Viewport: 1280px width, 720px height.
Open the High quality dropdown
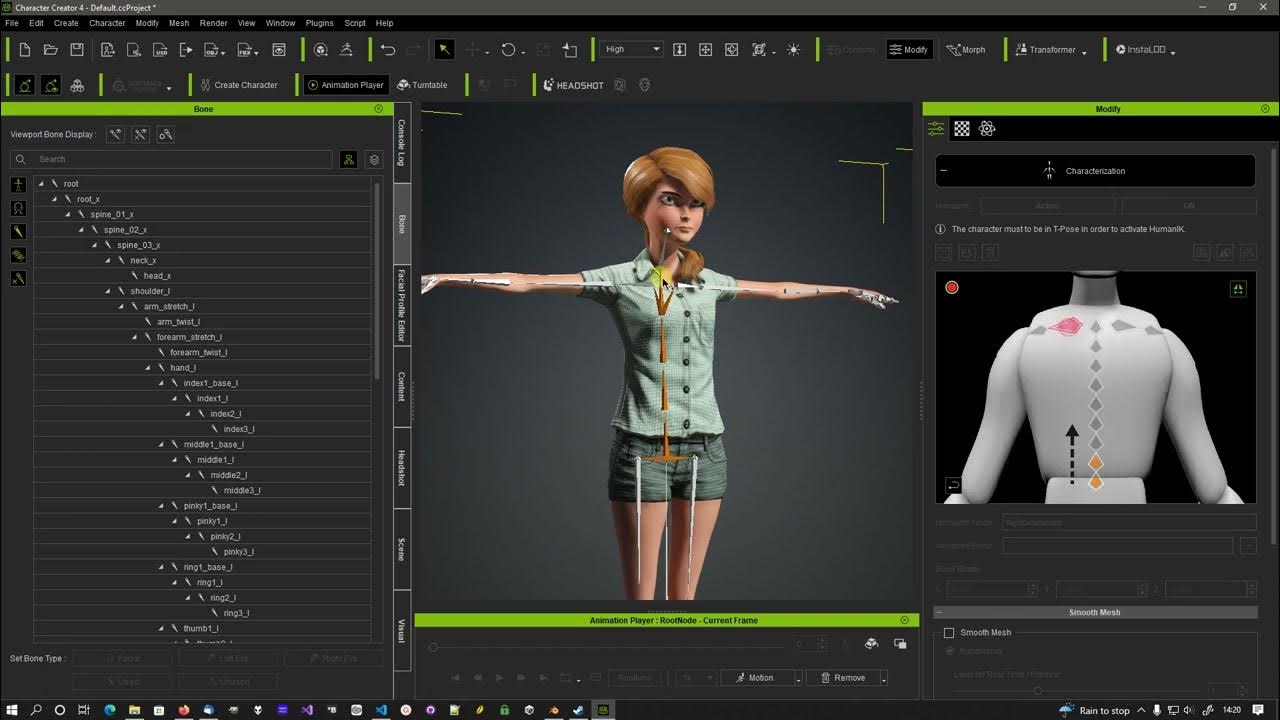[631, 49]
